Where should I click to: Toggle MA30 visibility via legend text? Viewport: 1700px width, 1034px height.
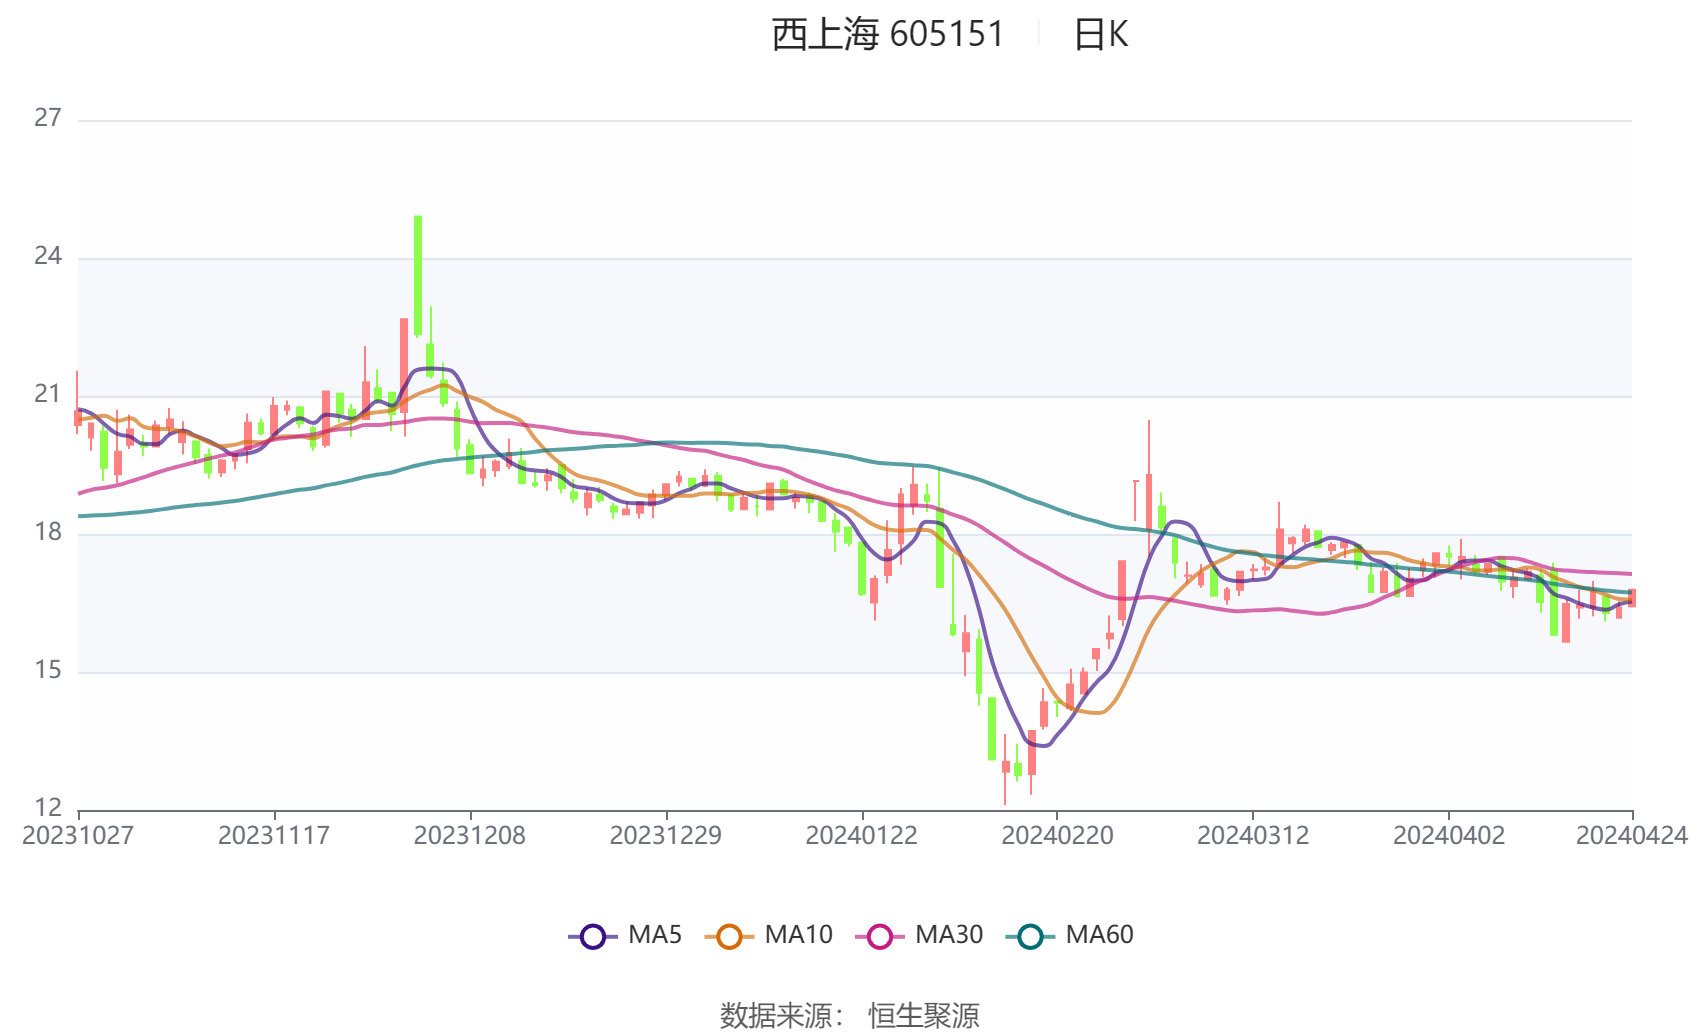pyautogui.click(x=948, y=935)
